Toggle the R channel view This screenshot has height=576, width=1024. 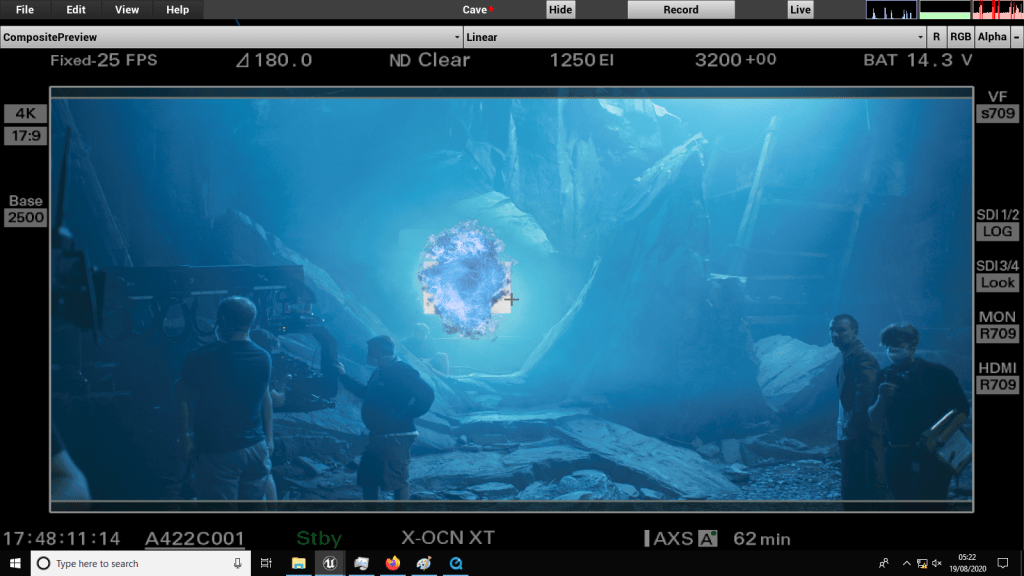pos(936,37)
